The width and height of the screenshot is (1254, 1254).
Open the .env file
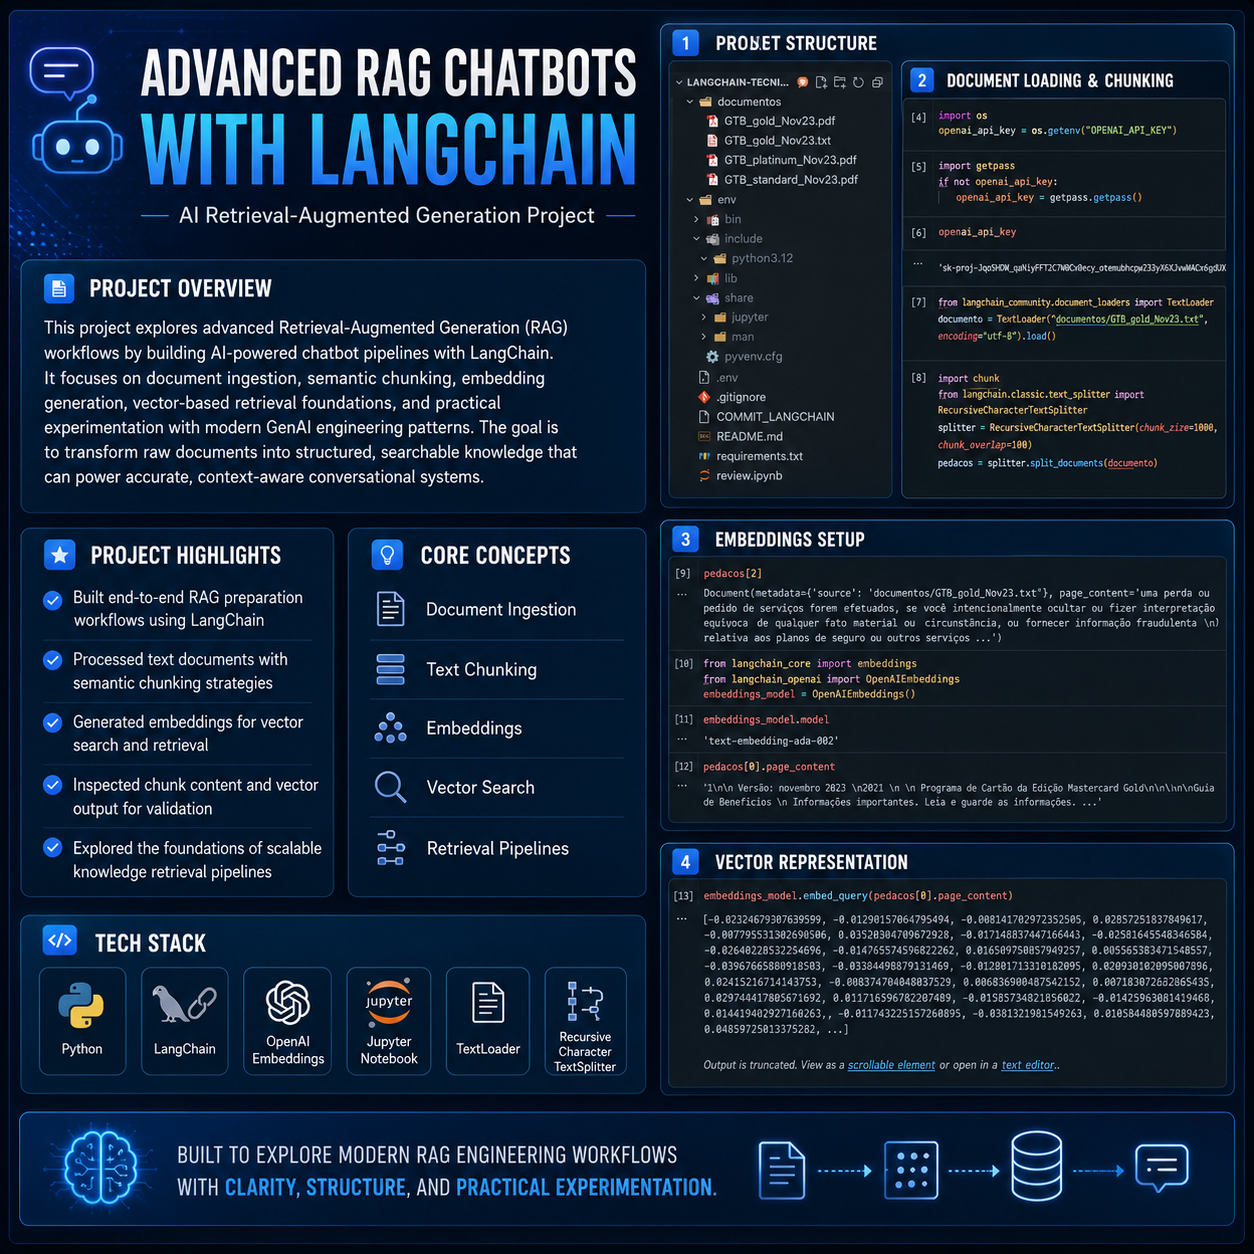718,378
